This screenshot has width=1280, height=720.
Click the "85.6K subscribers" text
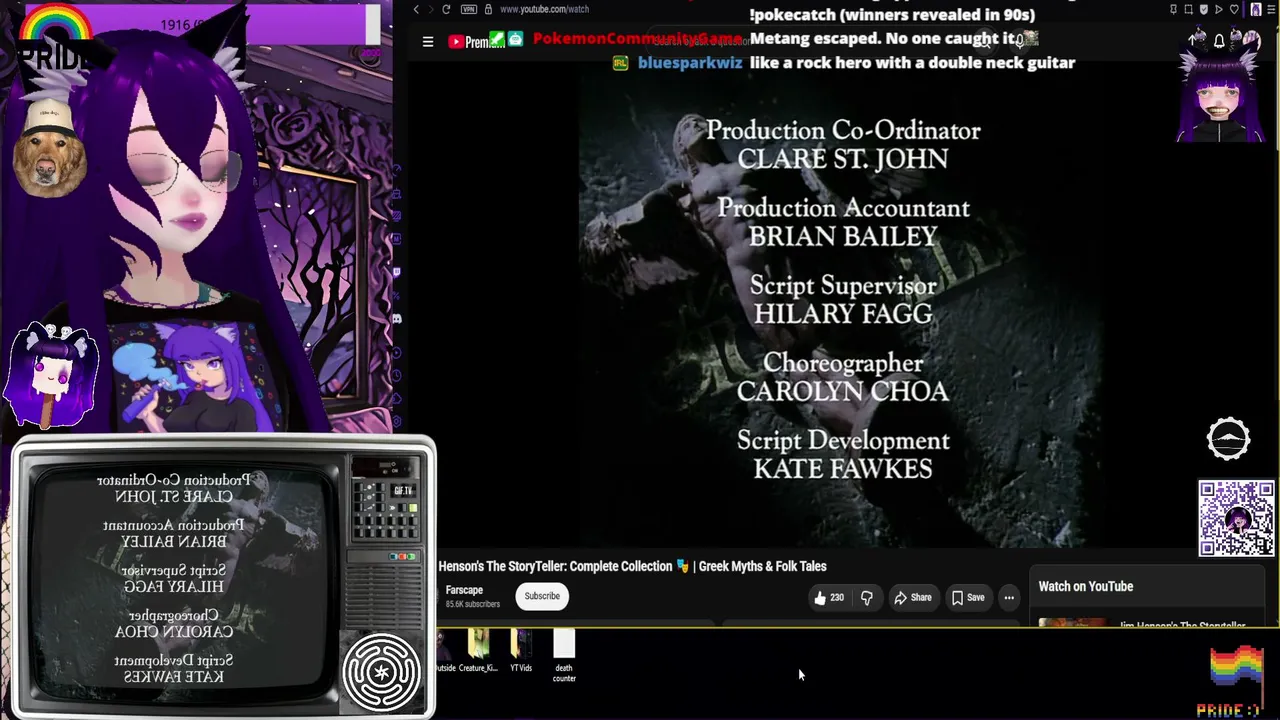pos(473,605)
